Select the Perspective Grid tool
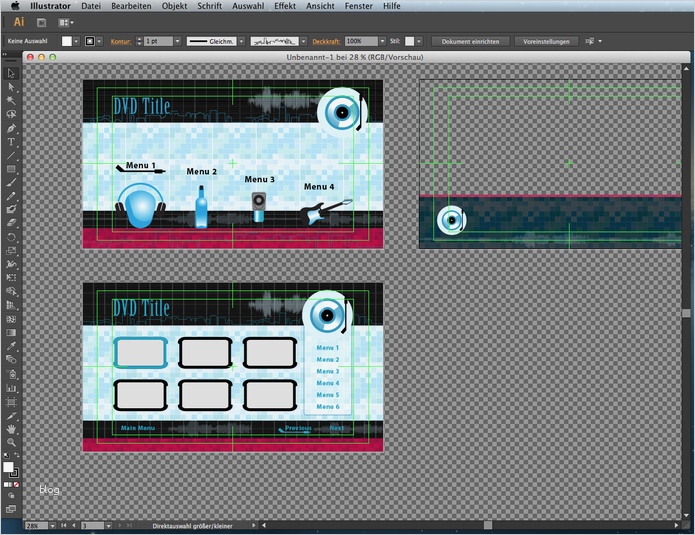 [x=11, y=305]
